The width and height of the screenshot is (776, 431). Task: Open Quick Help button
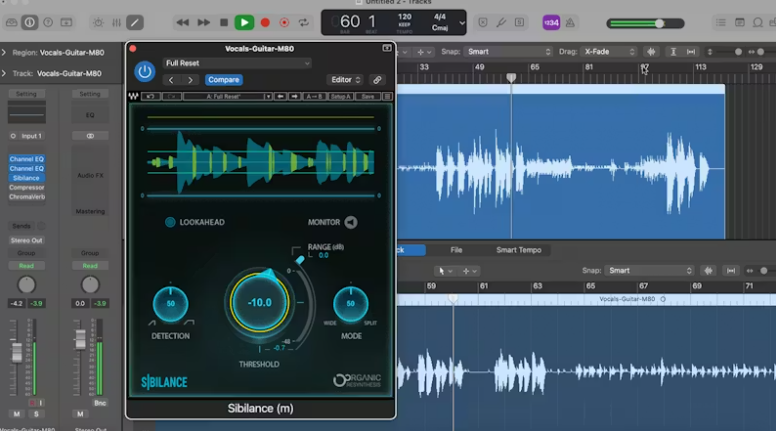pyautogui.click(x=48, y=23)
